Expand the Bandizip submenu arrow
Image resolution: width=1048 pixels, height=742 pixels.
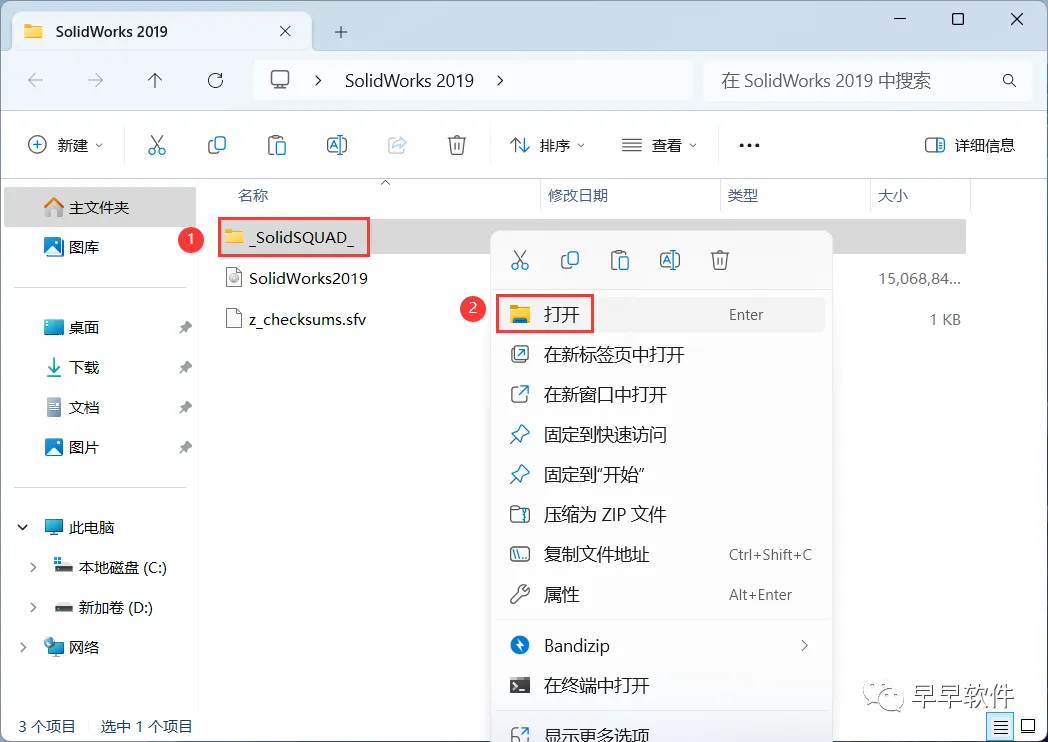point(805,646)
